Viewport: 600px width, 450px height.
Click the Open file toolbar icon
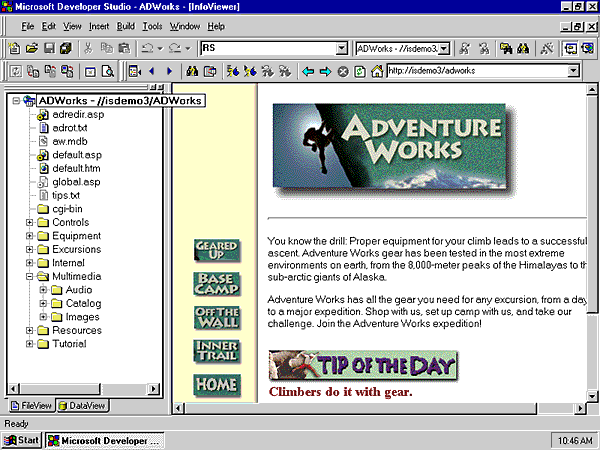pos(32,48)
